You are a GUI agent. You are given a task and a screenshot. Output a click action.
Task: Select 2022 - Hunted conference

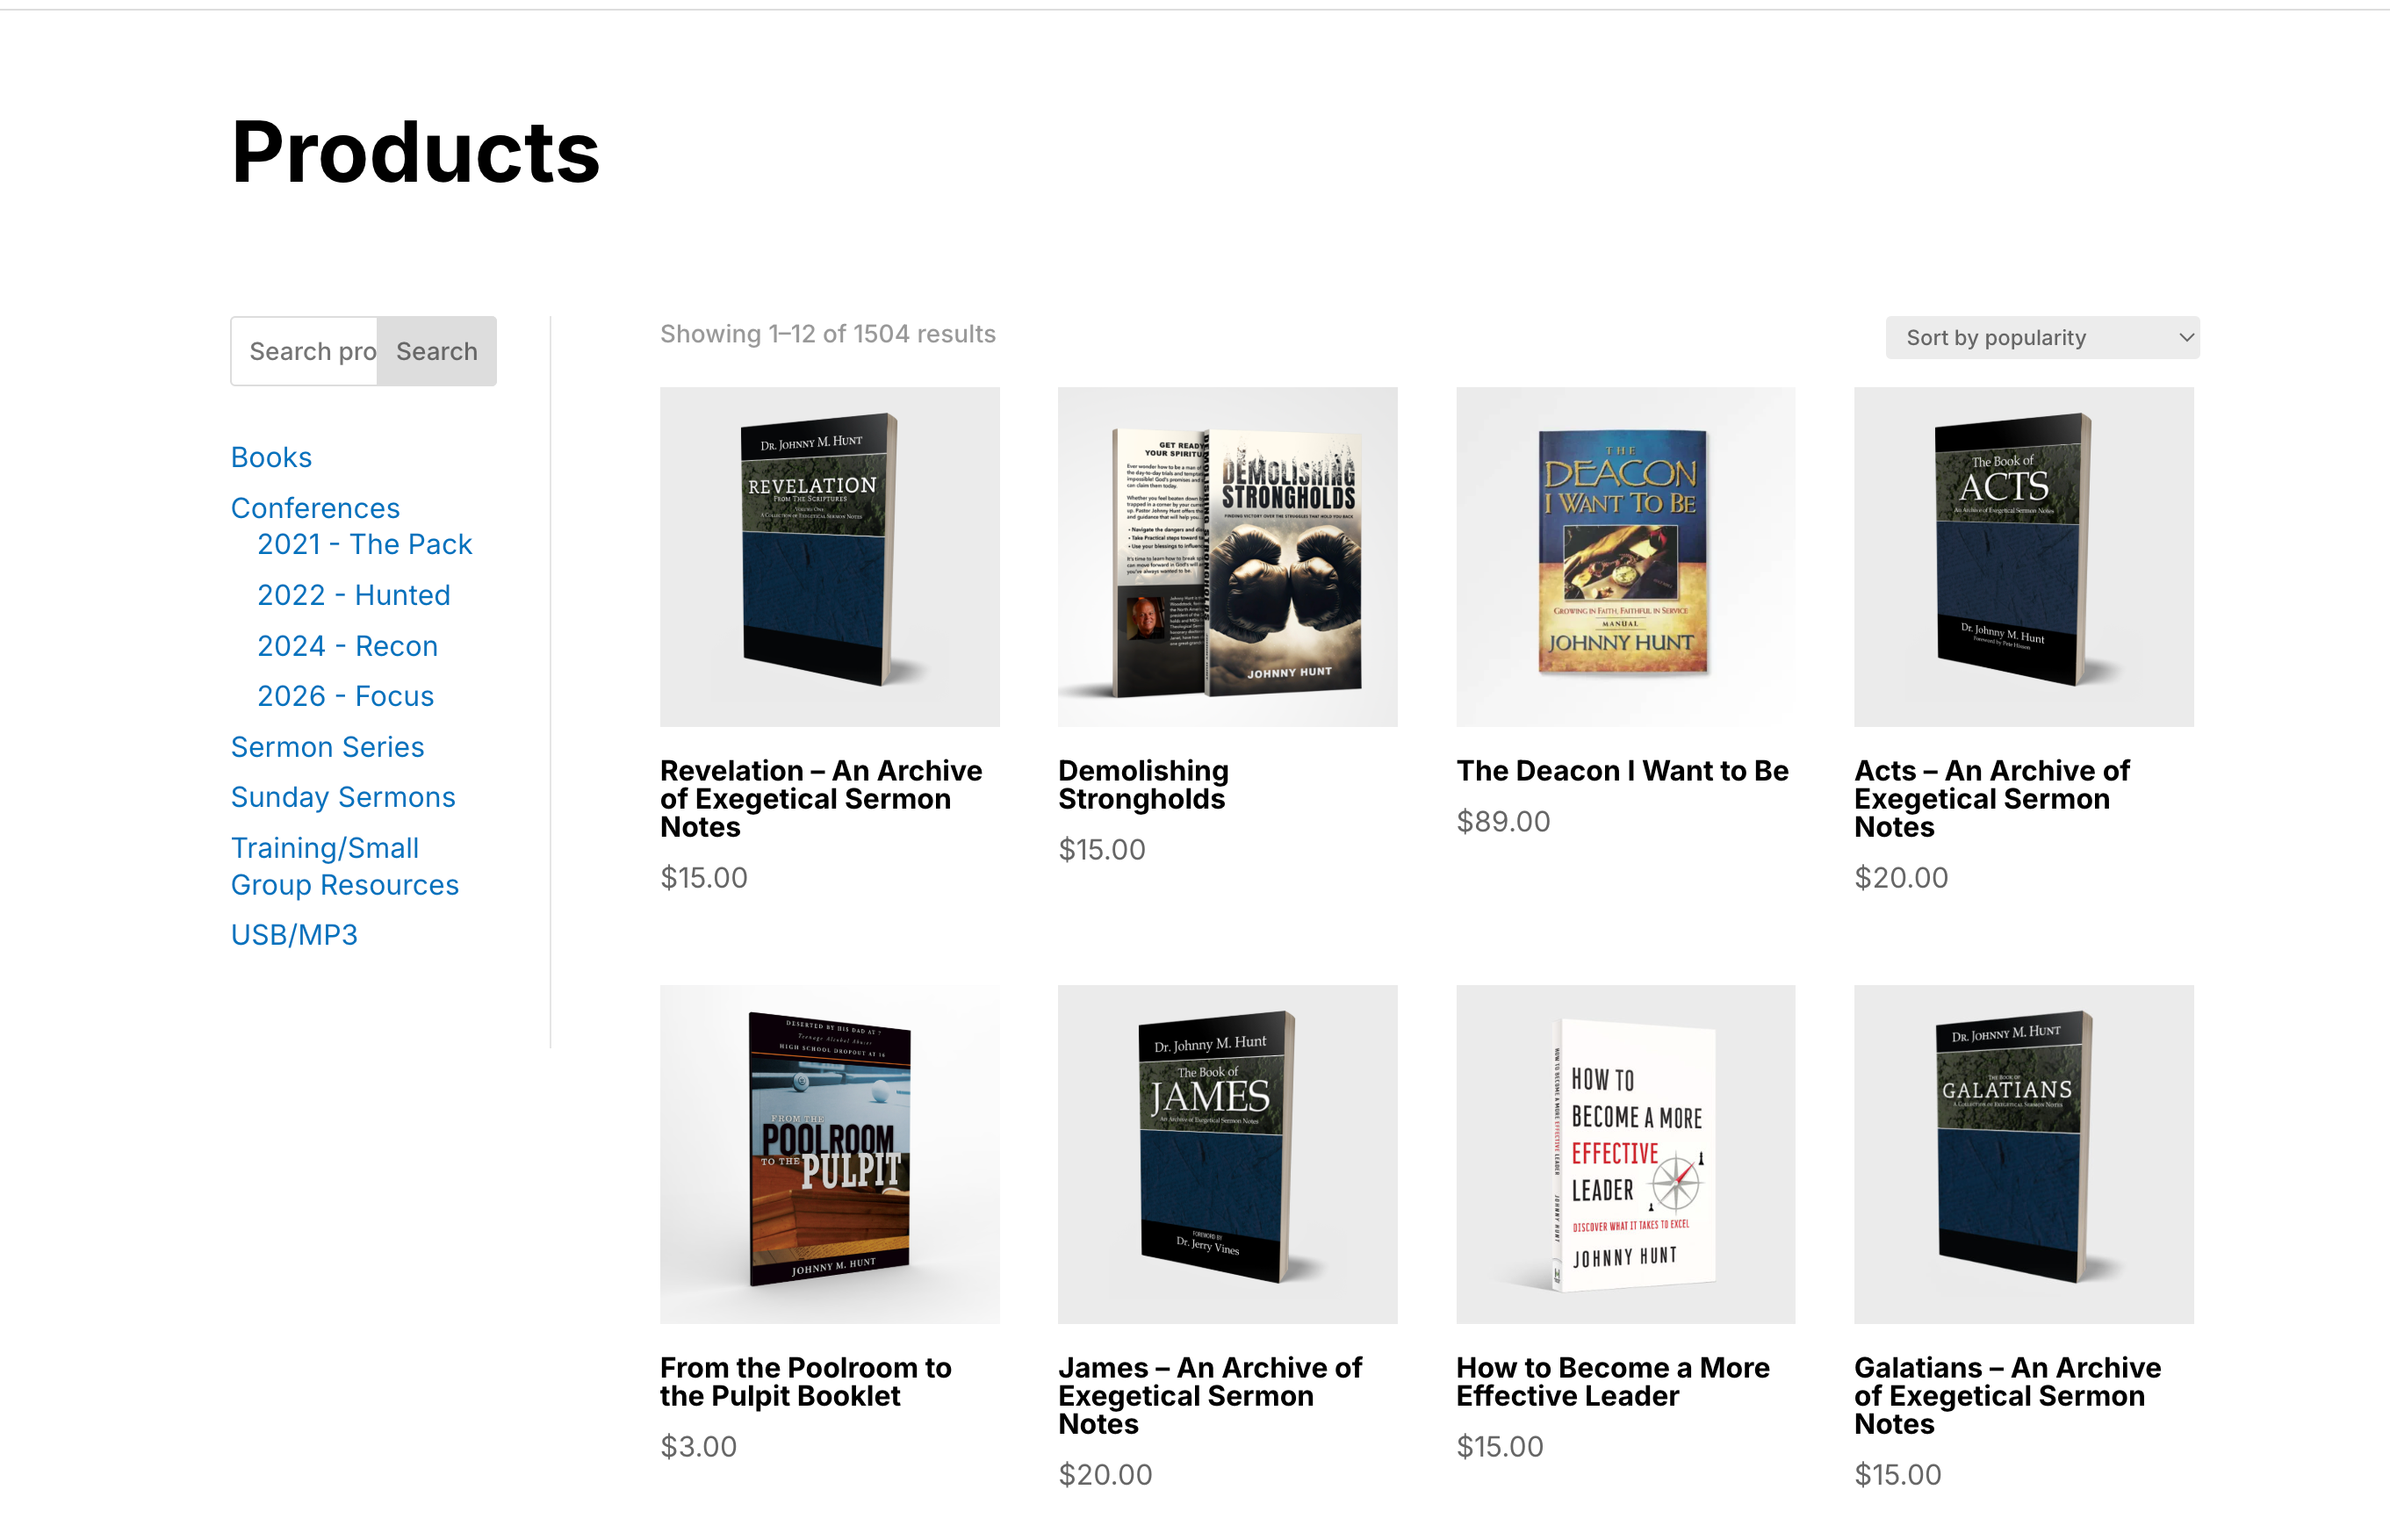tap(353, 595)
